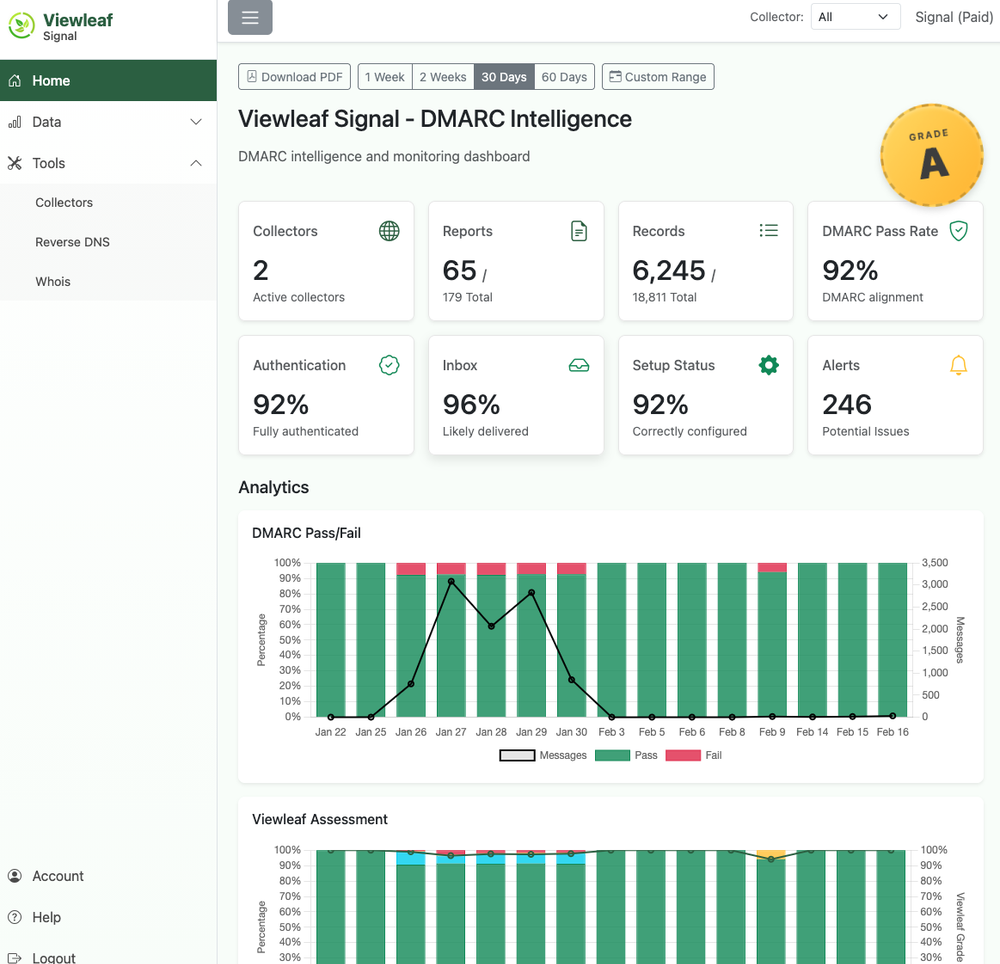This screenshot has height=964, width=1000.
Task: Click the bell icon on Alerts card
Action: coord(959,365)
